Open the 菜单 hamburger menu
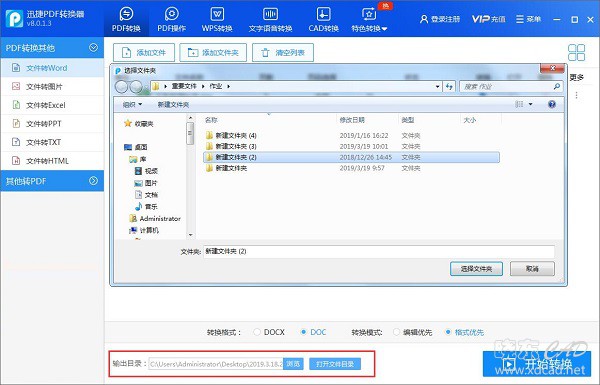Viewport: 600px width, 385px height. pyautogui.click(x=528, y=19)
